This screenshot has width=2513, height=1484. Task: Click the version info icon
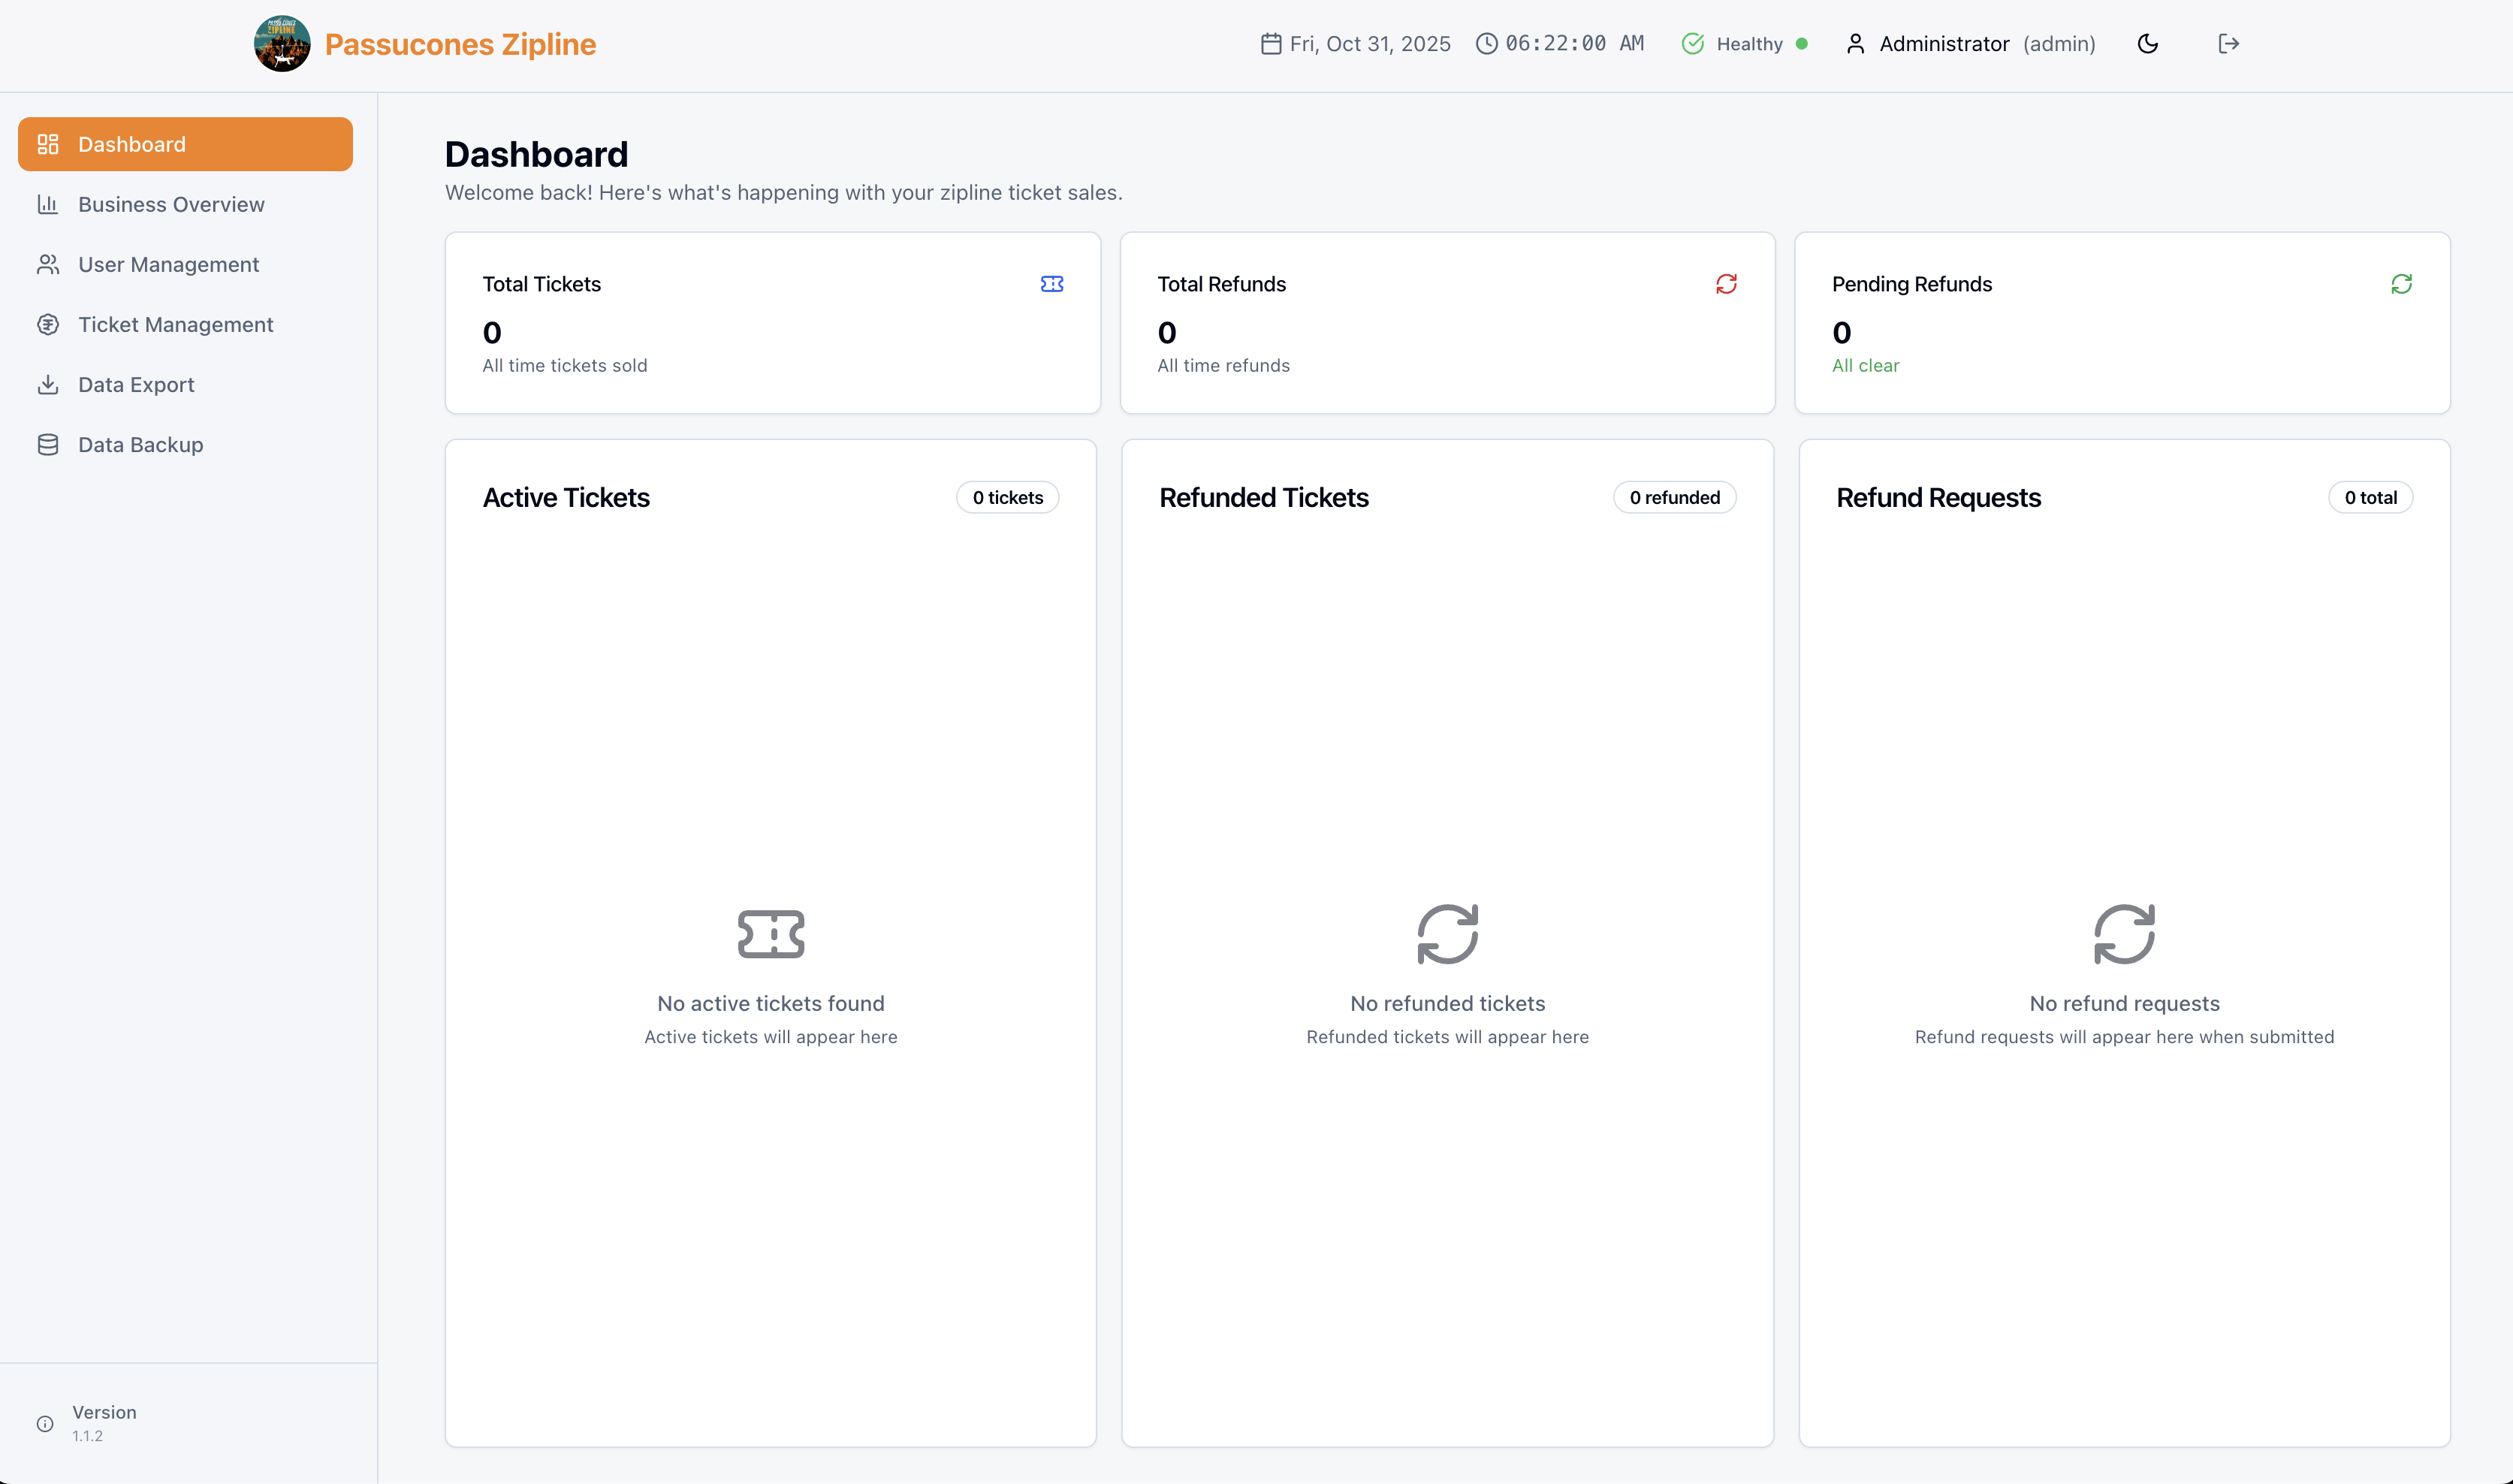click(x=45, y=1423)
